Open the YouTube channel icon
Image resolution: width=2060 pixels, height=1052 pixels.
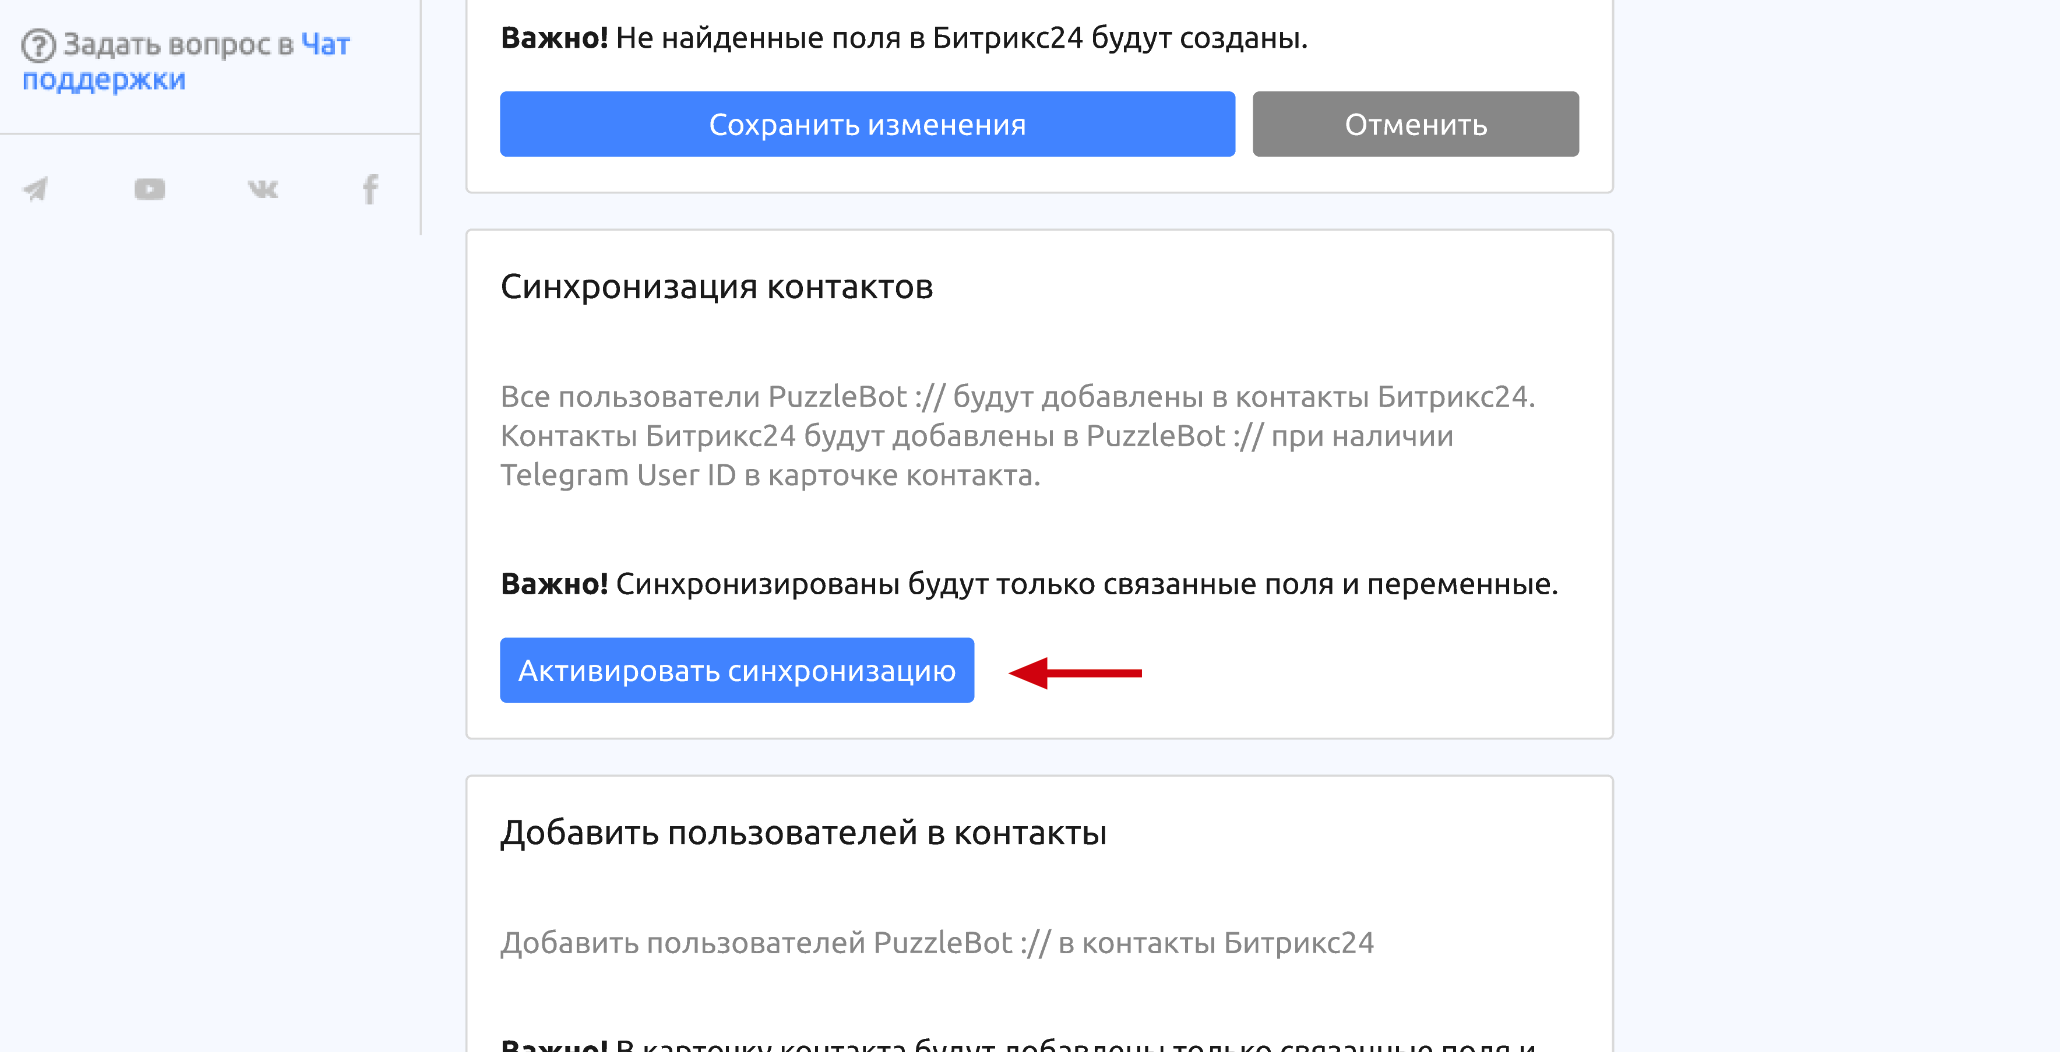(150, 189)
